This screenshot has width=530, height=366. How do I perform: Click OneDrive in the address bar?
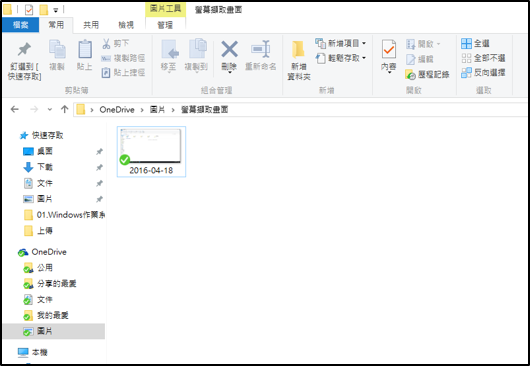coord(117,109)
